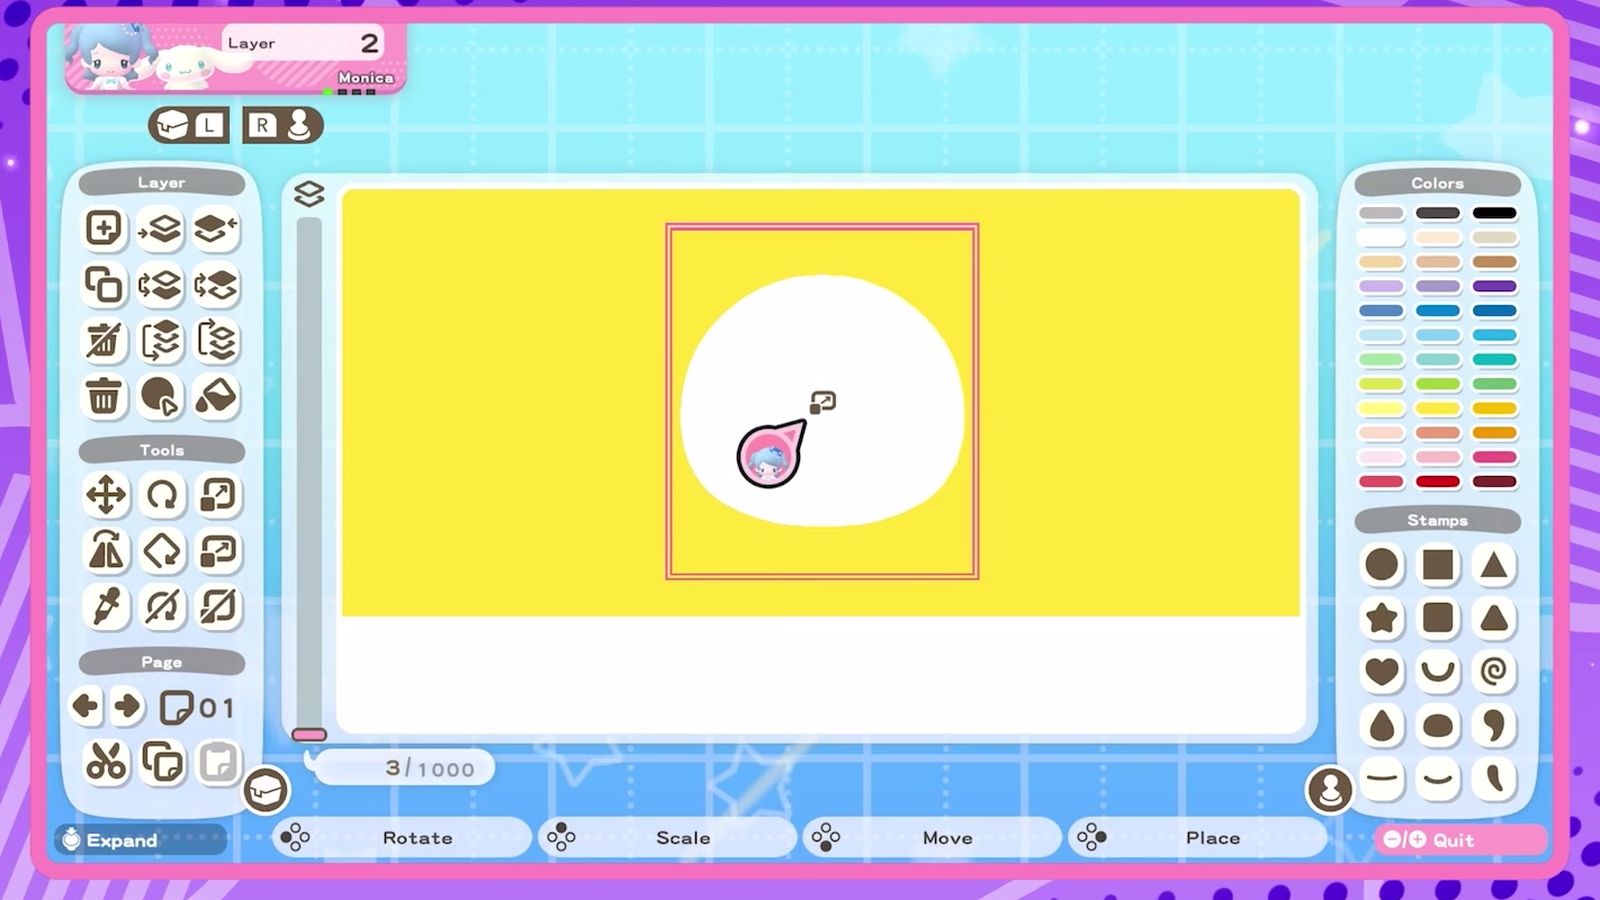Toggle the crossed-out rotate lock icon
Screen dimensions: 1600x900
[x=162, y=607]
